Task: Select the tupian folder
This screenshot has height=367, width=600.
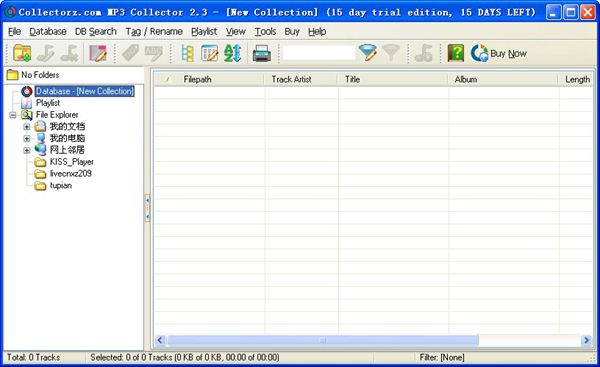Action: click(61, 186)
